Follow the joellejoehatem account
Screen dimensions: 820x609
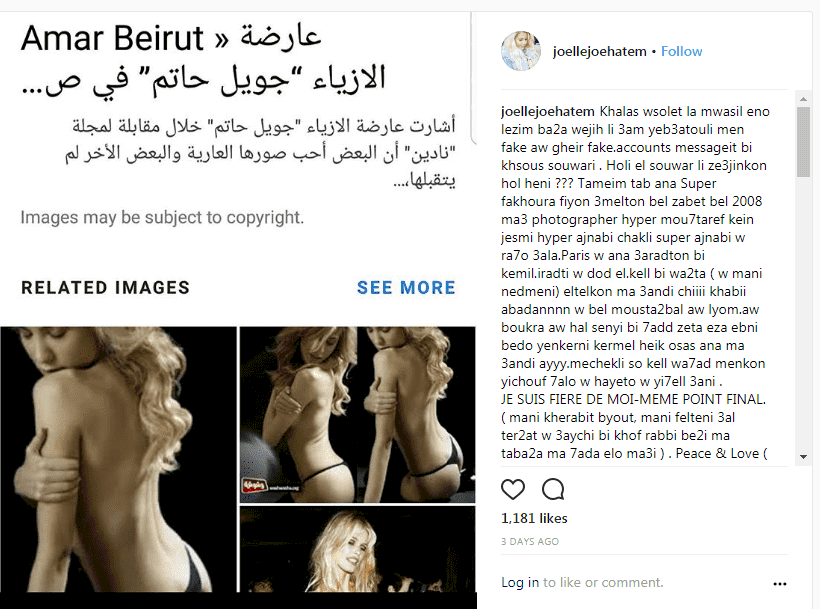[681, 51]
